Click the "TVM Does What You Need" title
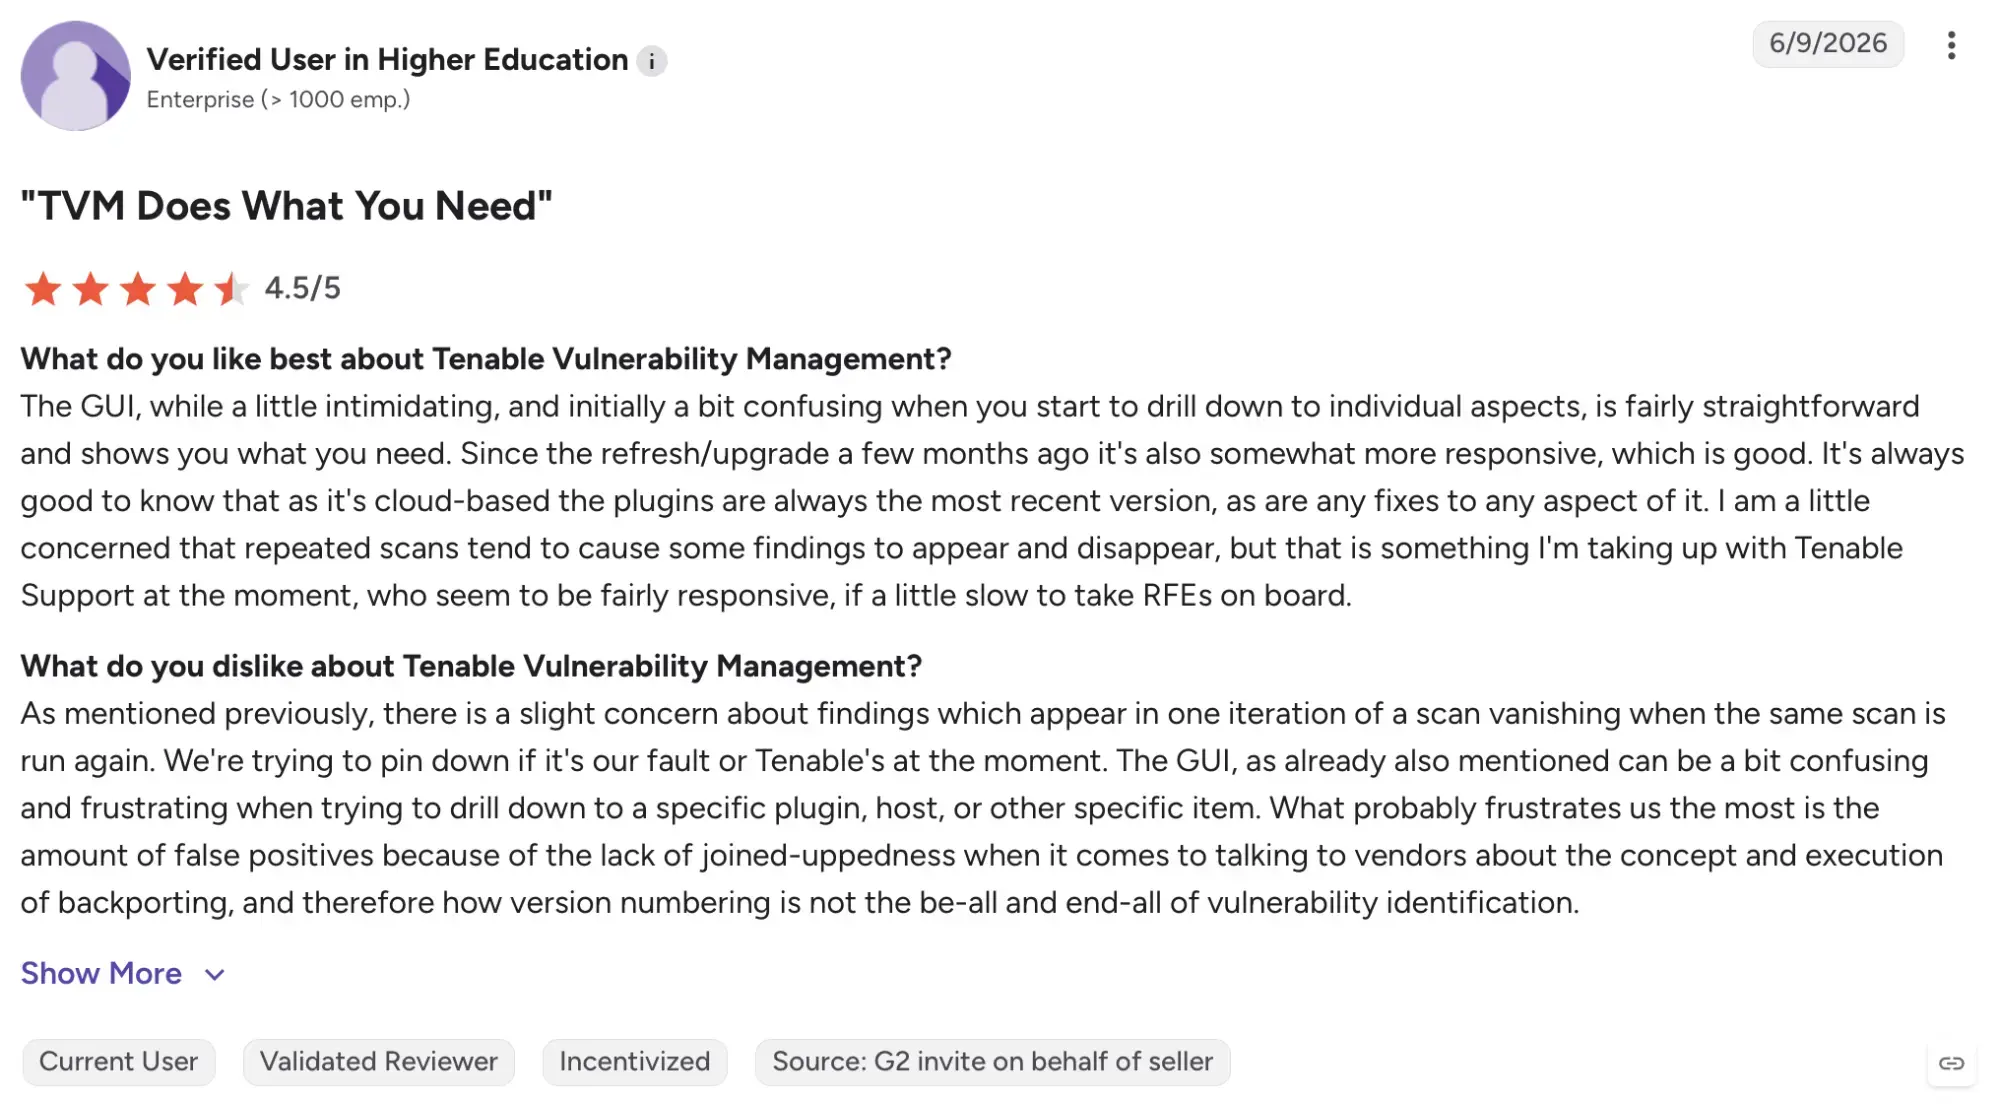This screenshot has height=1117, width=1999. point(286,206)
